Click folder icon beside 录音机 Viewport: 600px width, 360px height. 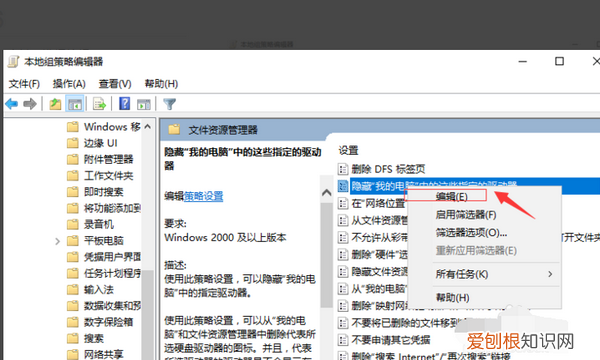tap(73, 225)
